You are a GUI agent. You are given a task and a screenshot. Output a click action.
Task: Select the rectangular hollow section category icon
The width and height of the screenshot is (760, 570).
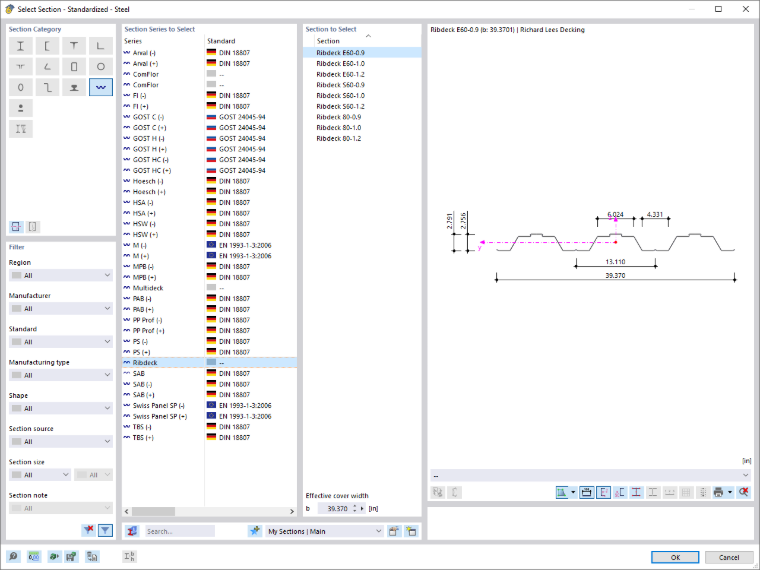point(74,67)
